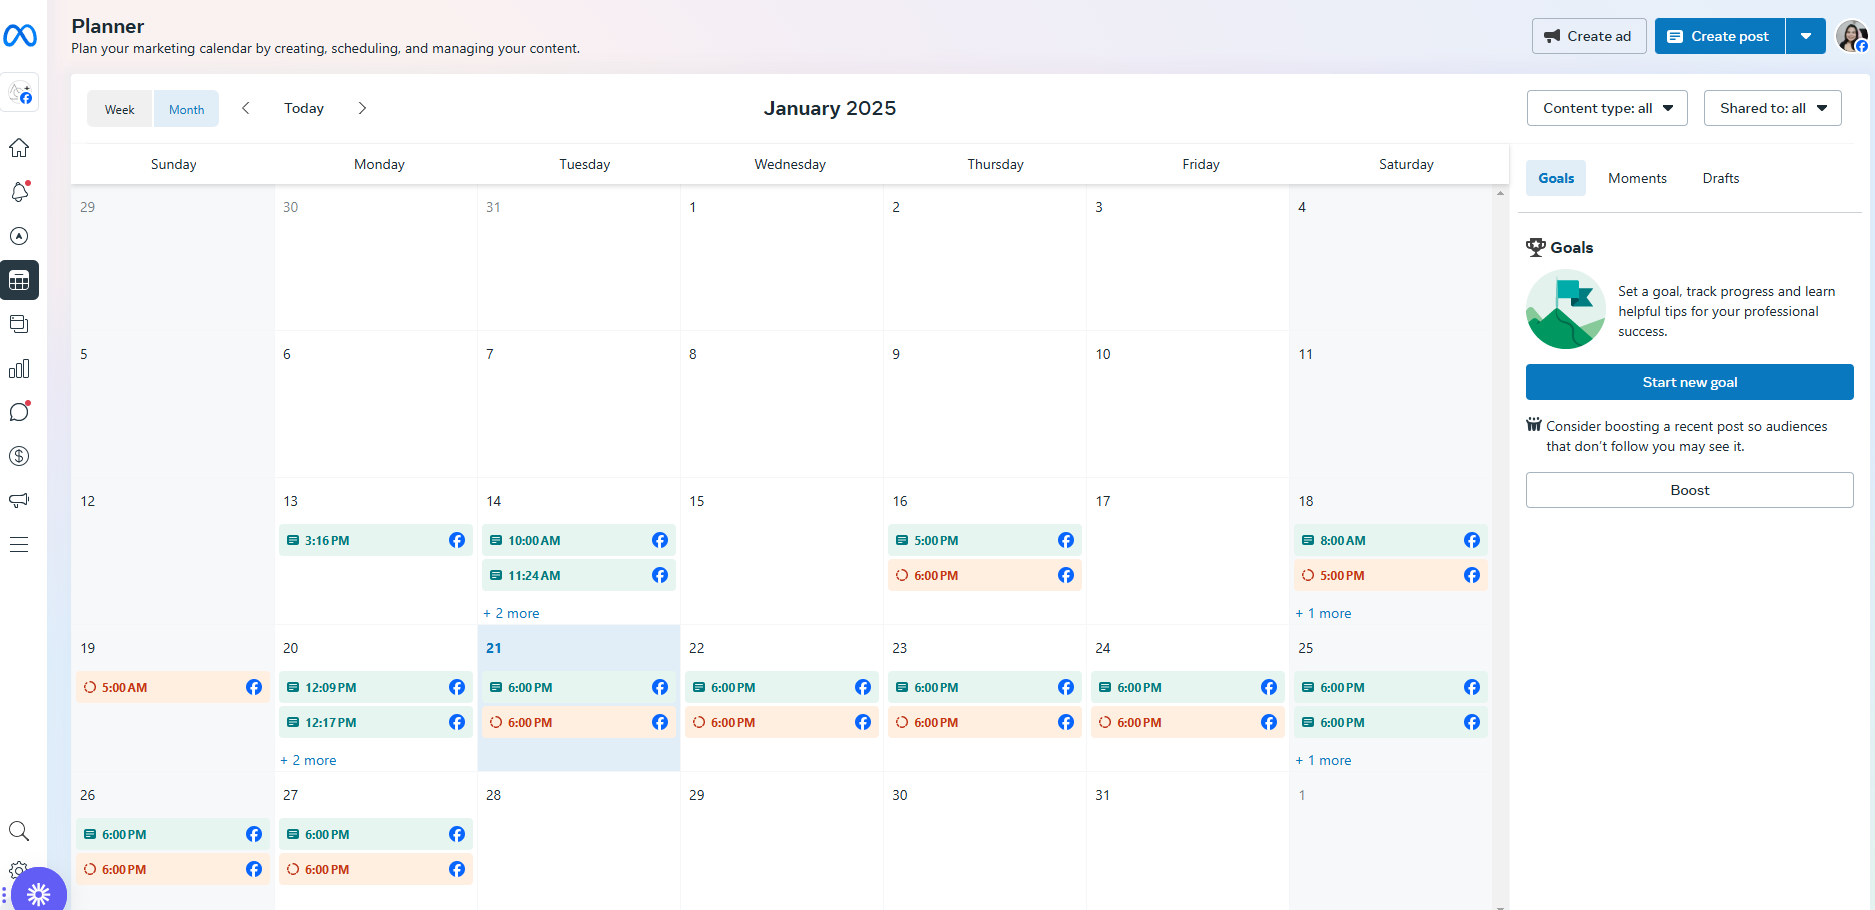
Task: Click the Search magnifier icon
Action: pyautogui.click(x=19, y=831)
